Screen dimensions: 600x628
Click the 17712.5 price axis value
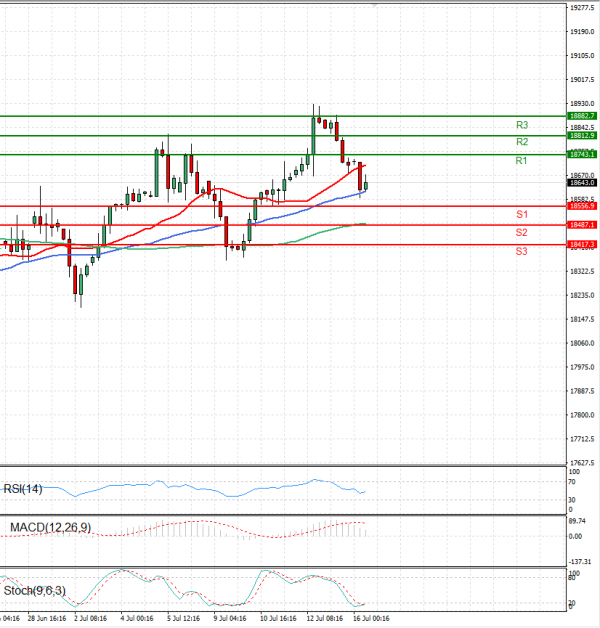click(x=582, y=439)
